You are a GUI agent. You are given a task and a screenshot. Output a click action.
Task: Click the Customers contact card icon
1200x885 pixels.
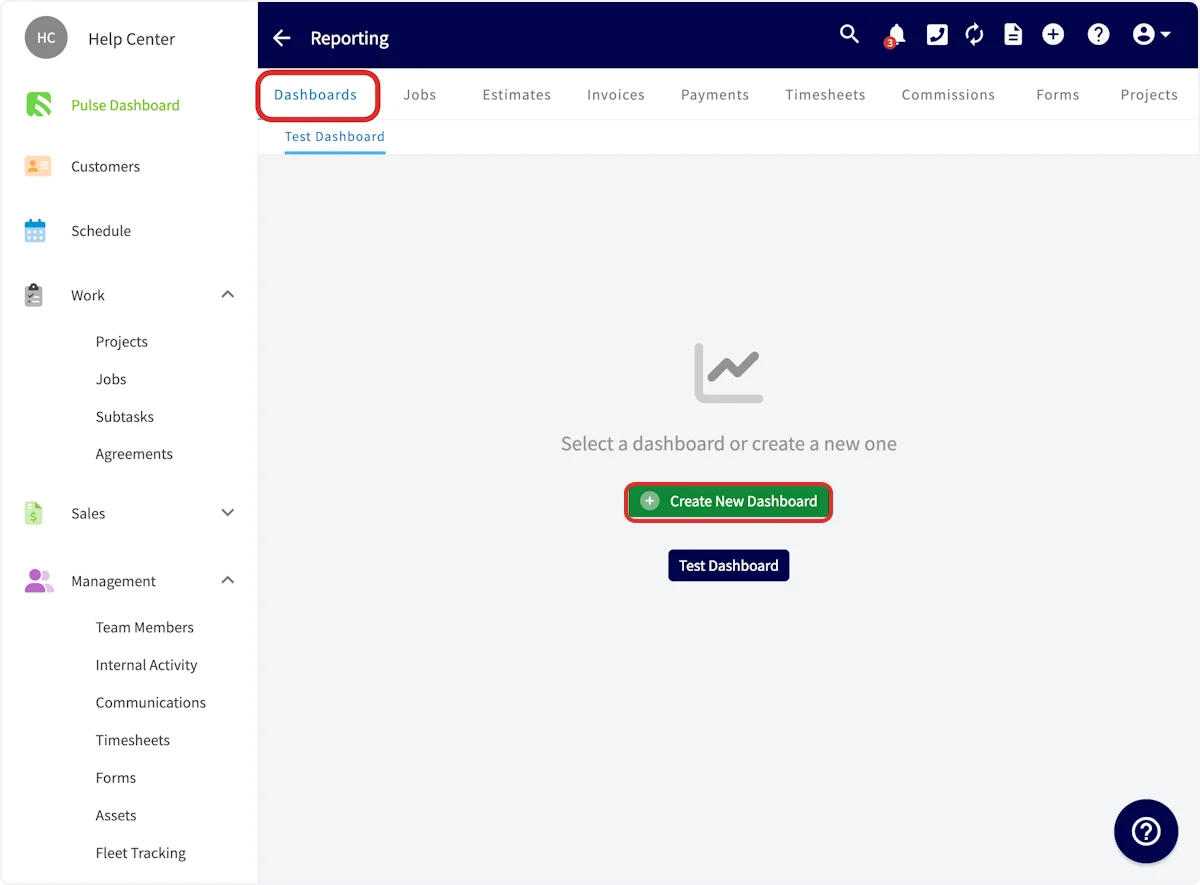37,166
